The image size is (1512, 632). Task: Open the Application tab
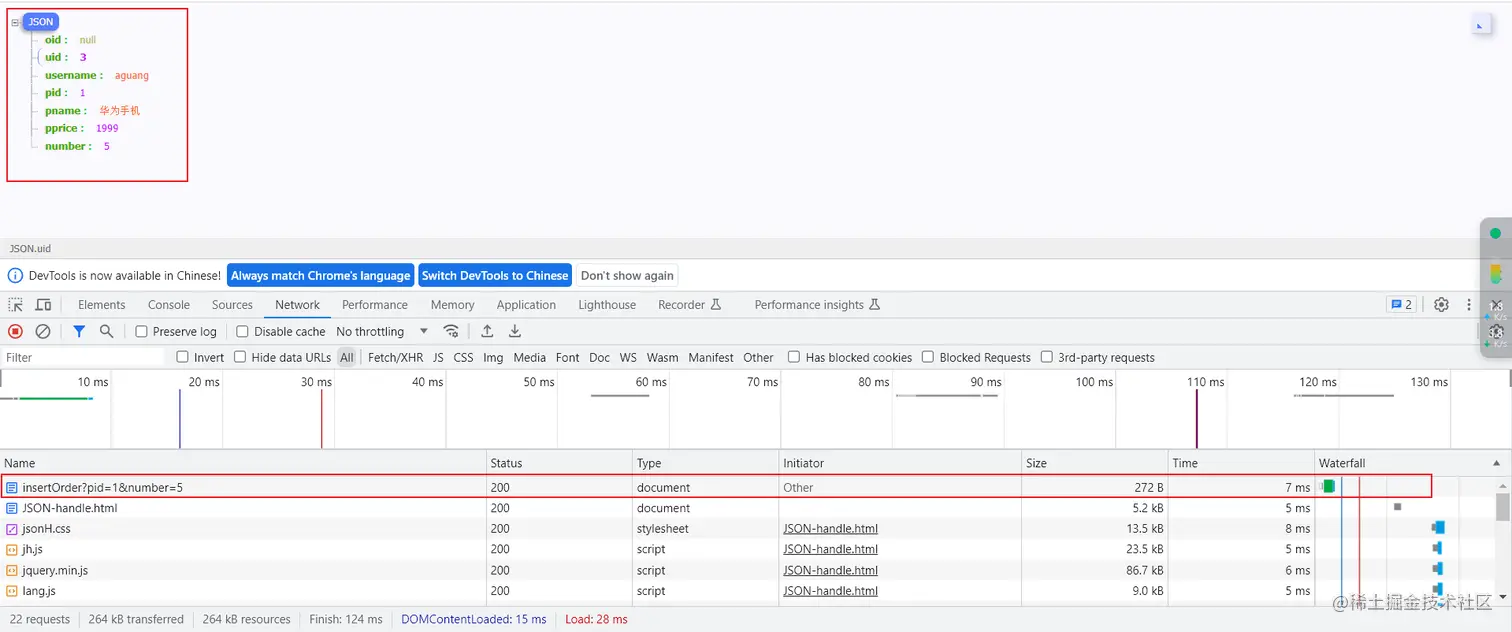click(x=526, y=305)
